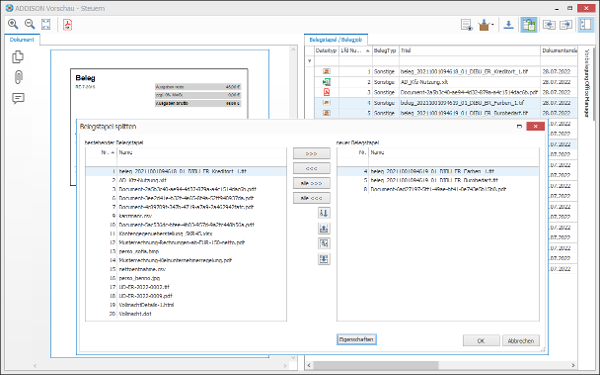The image size is (600, 375).
Task: Click Dateityp column header
Action: 326,51
